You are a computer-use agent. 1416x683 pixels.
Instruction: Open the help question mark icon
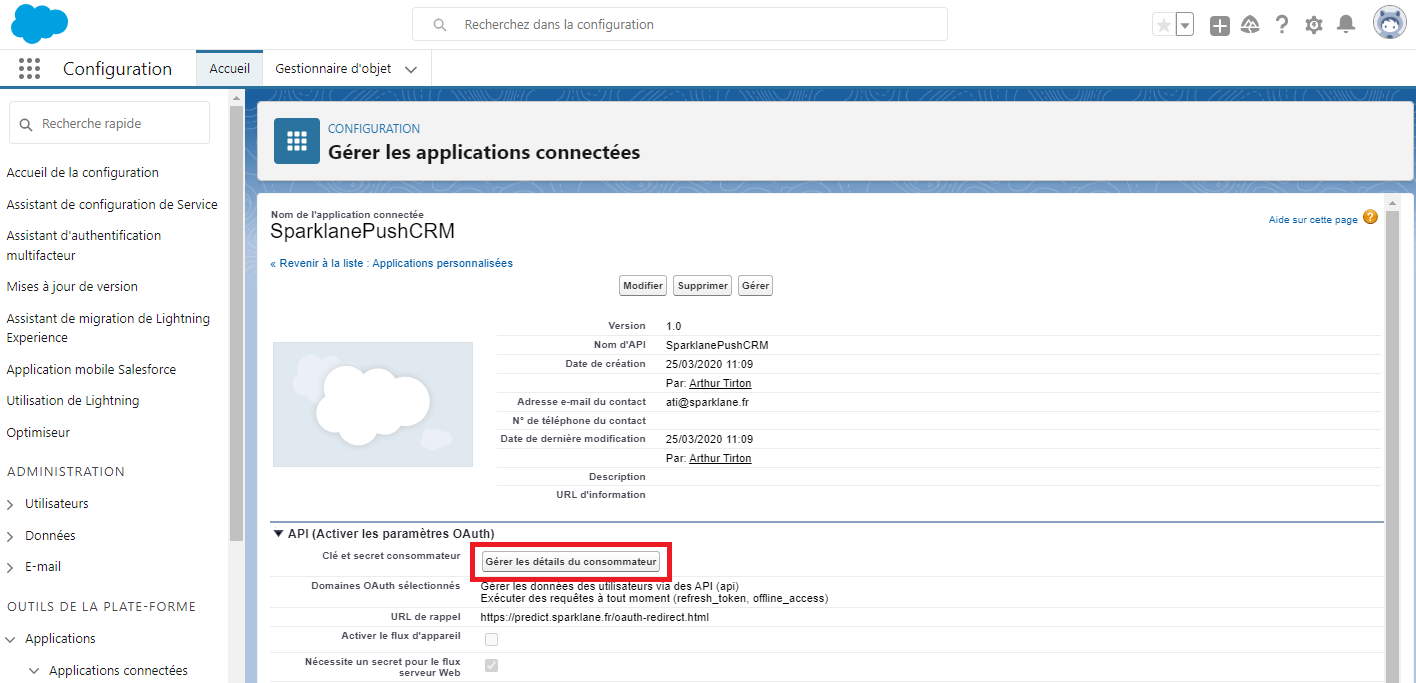1282,25
